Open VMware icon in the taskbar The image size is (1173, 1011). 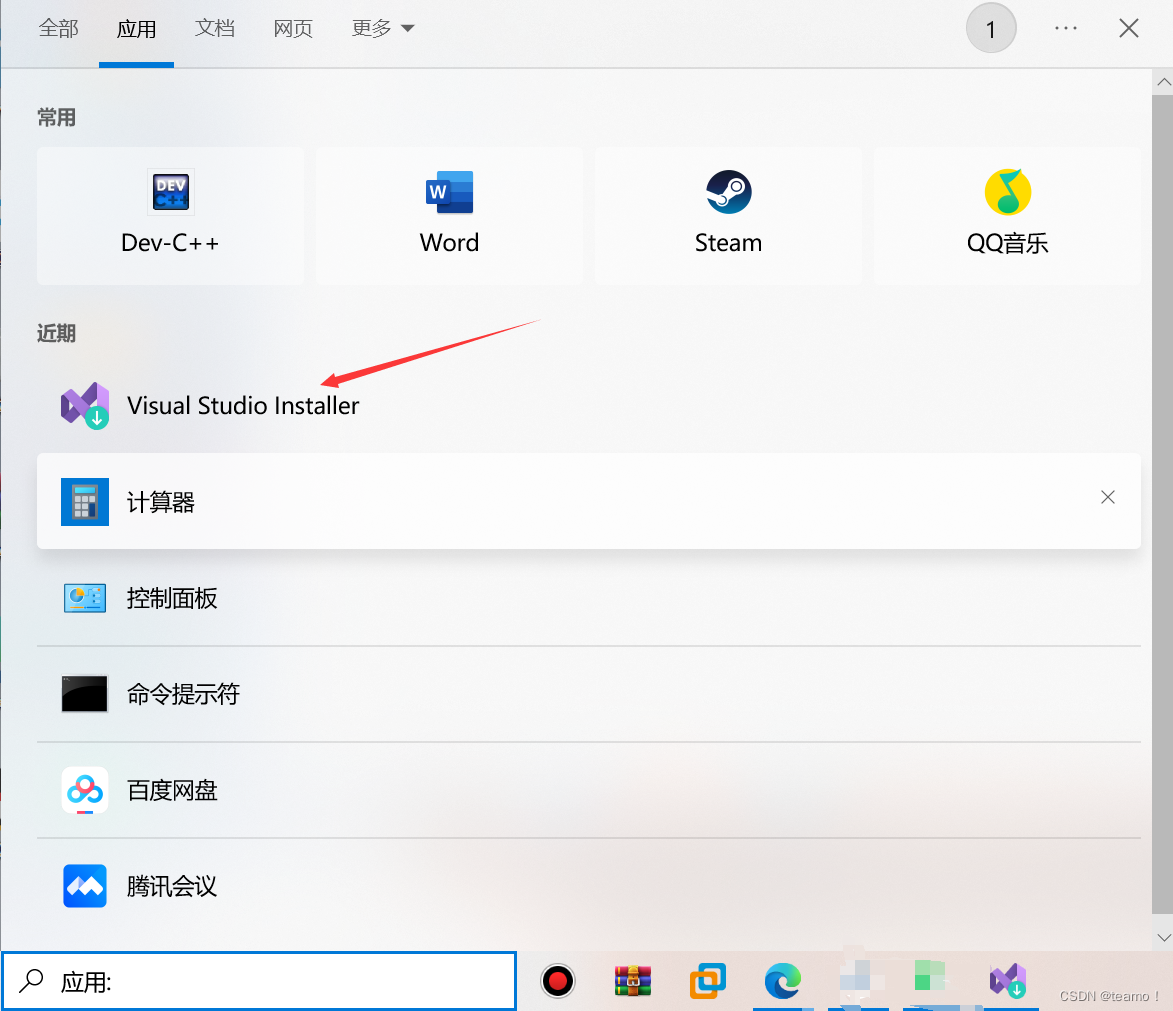tap(708, 981)
